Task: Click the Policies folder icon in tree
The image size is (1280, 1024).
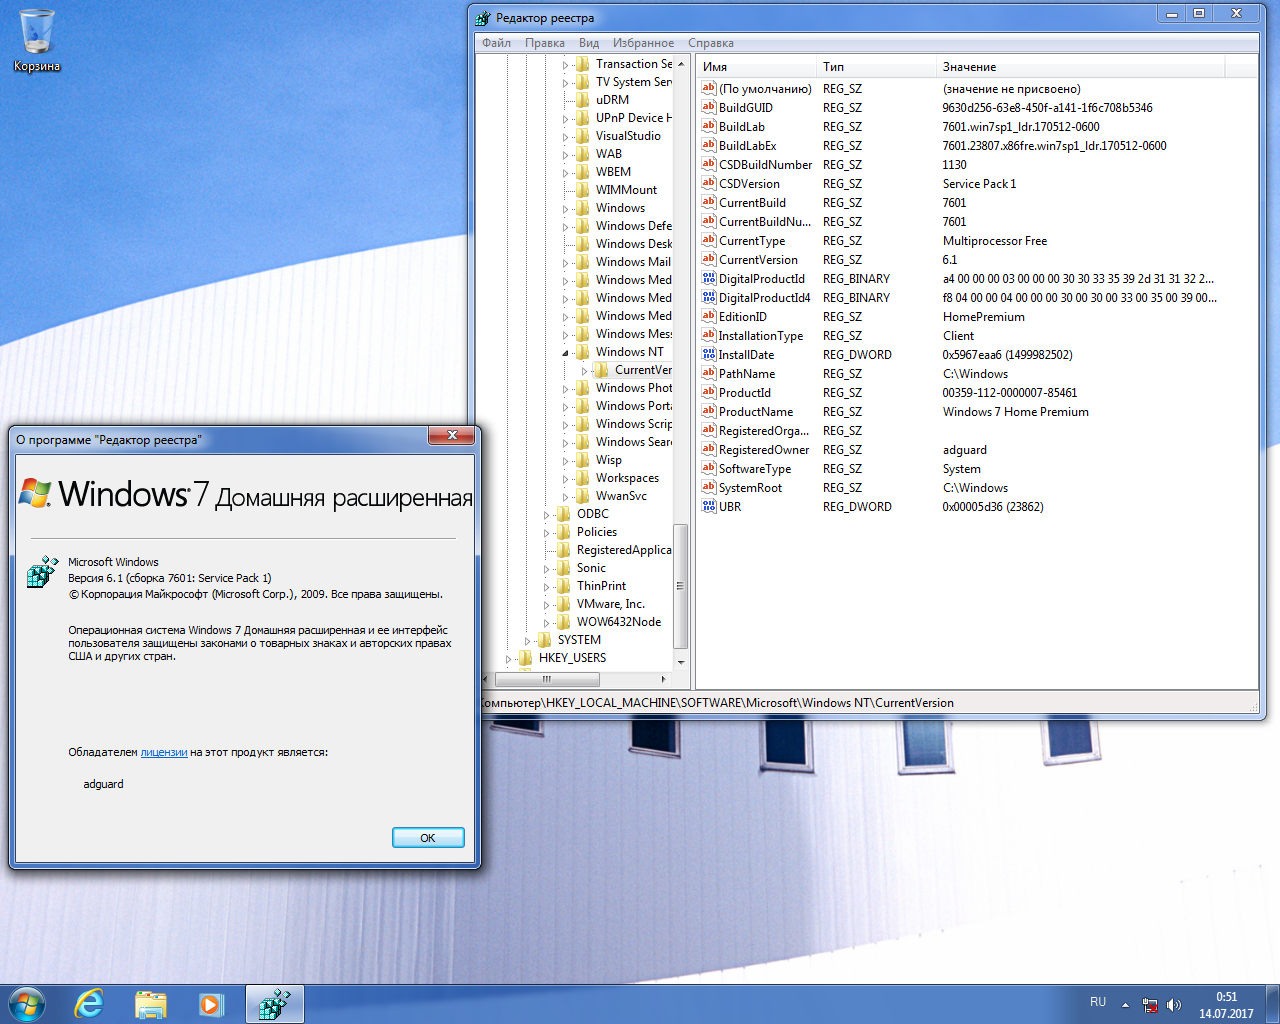Action: click(564, 532)
